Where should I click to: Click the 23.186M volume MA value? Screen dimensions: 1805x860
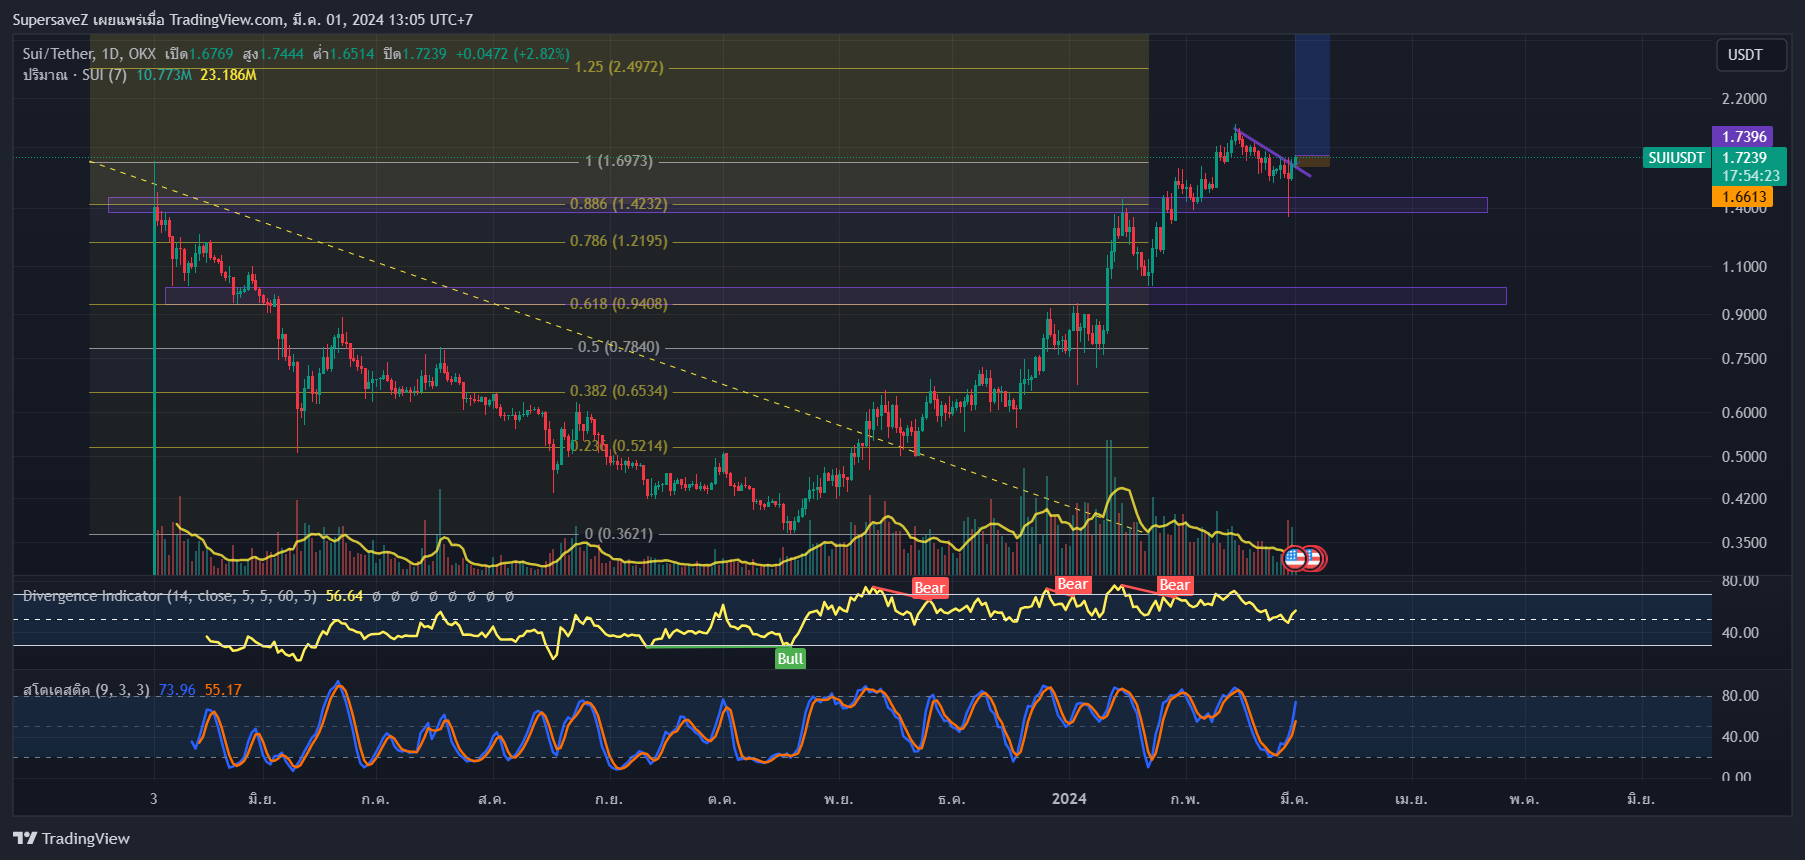click(228, 75)
